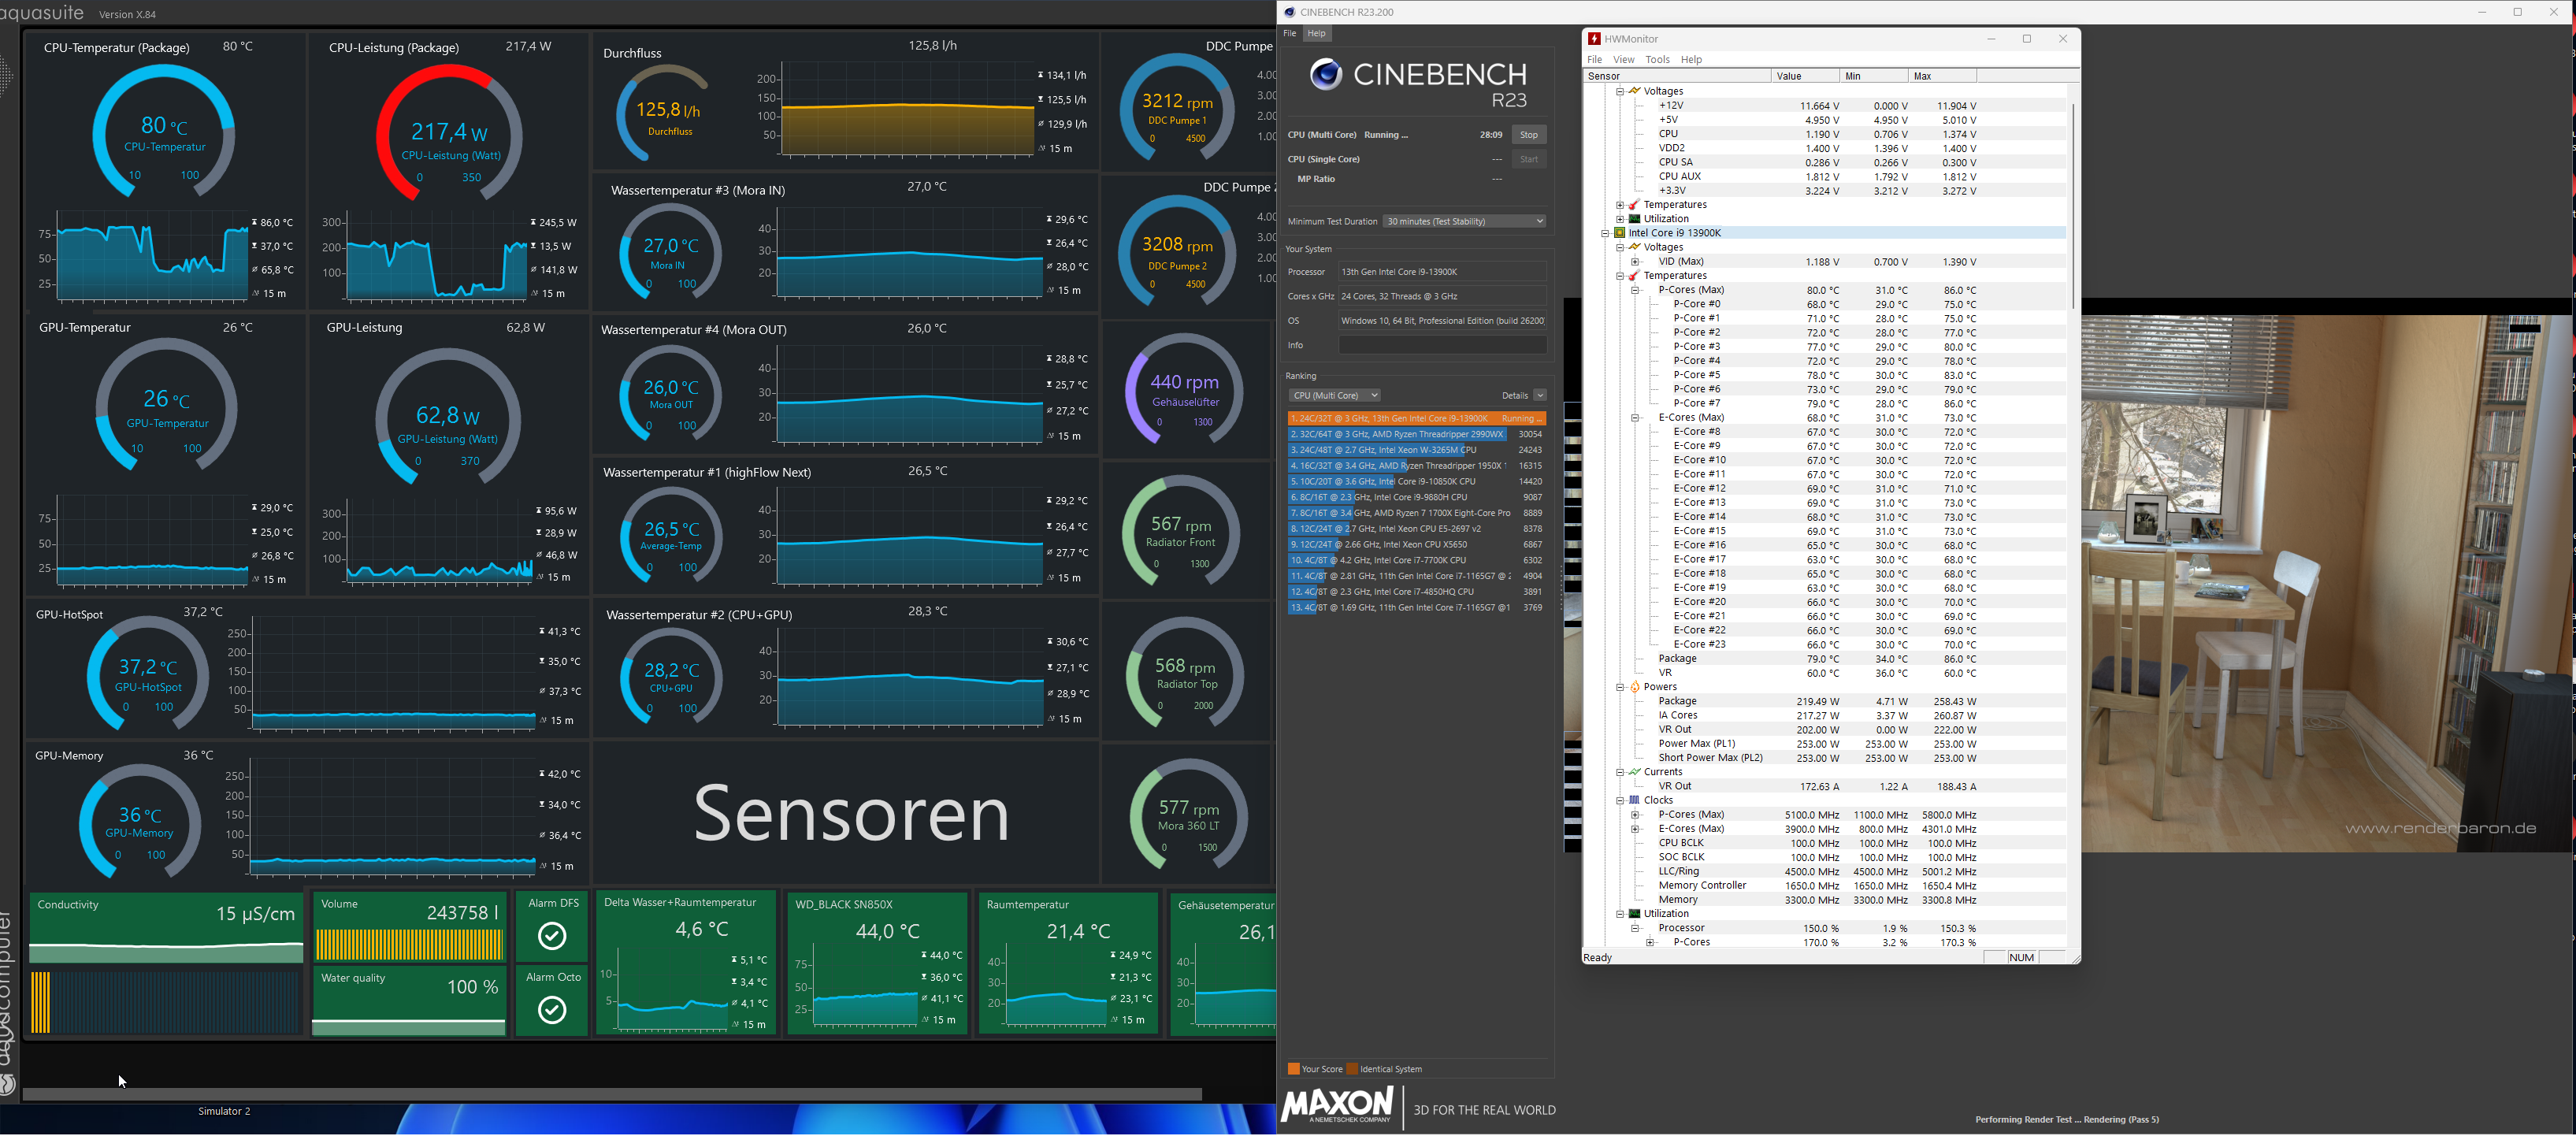Collapse the Intel Core i9 13900K node
Image resolution: width=2576 pixels, height=1136 pixels.
(x=1605, y=233)
